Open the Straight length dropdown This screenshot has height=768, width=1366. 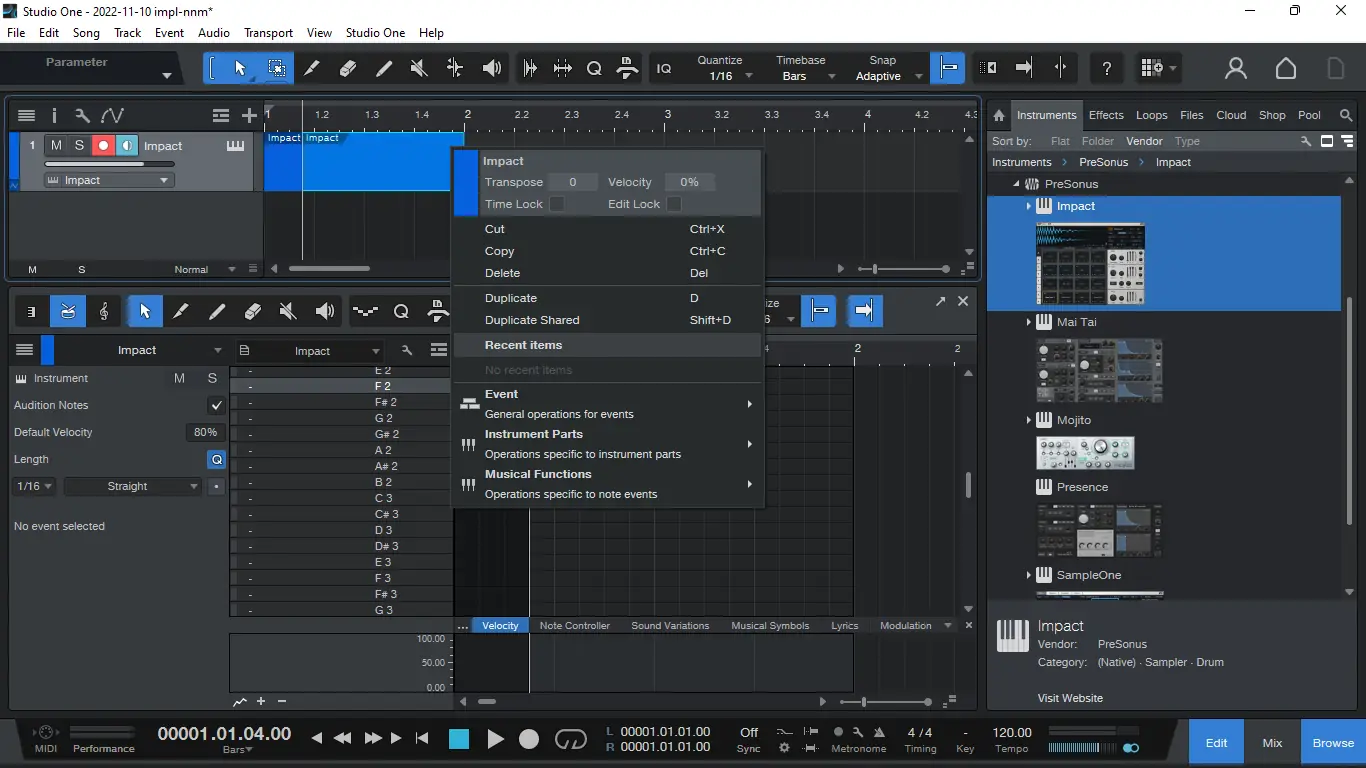click(x=133, y=486)
